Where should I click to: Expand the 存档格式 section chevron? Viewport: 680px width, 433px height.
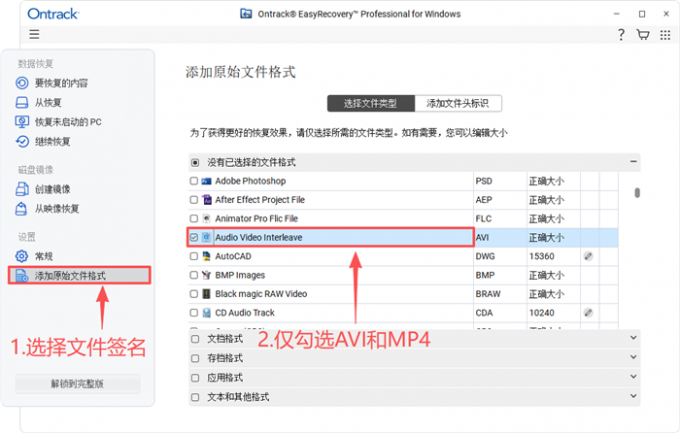tap(633, 357)
